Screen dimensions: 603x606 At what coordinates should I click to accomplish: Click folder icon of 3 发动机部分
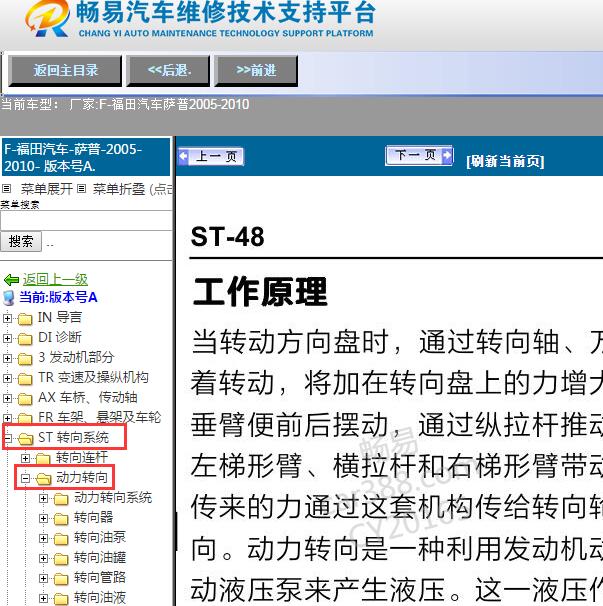pos(25,359)
